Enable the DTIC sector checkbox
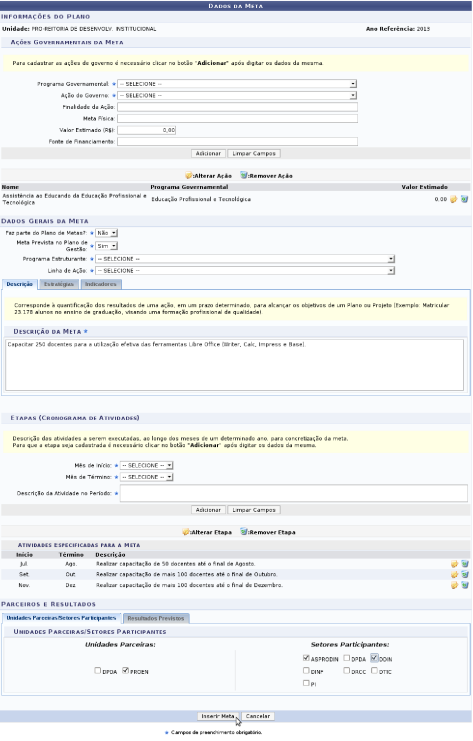Image resolution: width=473 pixels, height=741 pixels. 374,671
